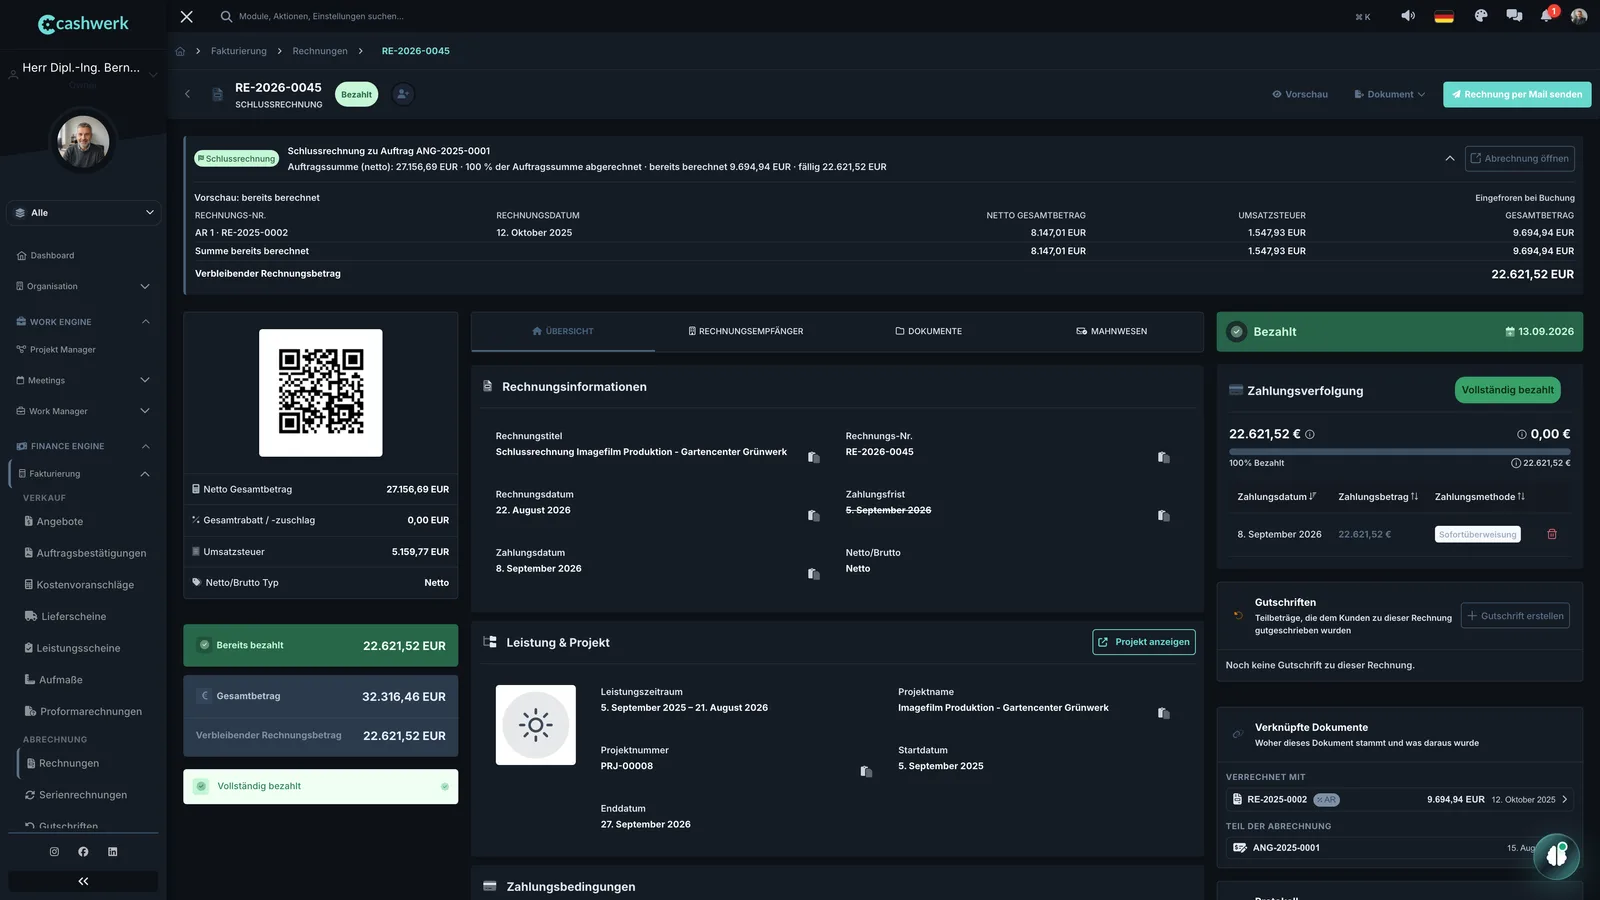Screen dimensions: 1600x900
Task: Switch to the Mahnwesen tab
Action: (1112, 331)
